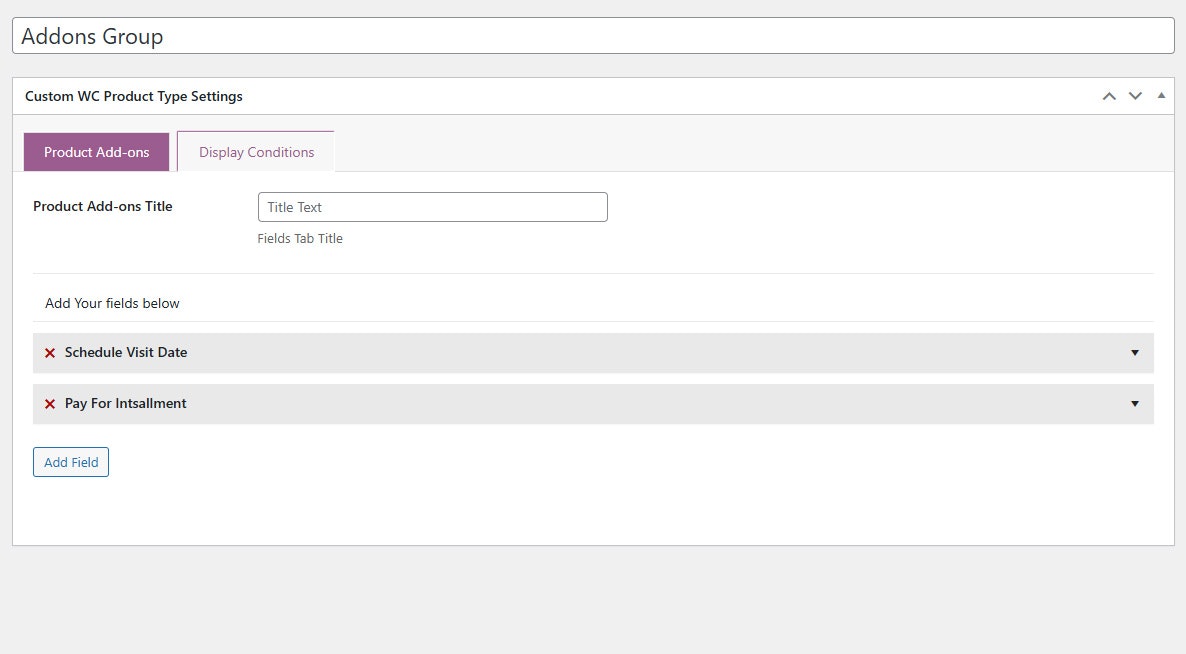This screenshot has height=654, width=1186.
Task: Remove the Schedule Visit Date field
Action: (50, 353)
